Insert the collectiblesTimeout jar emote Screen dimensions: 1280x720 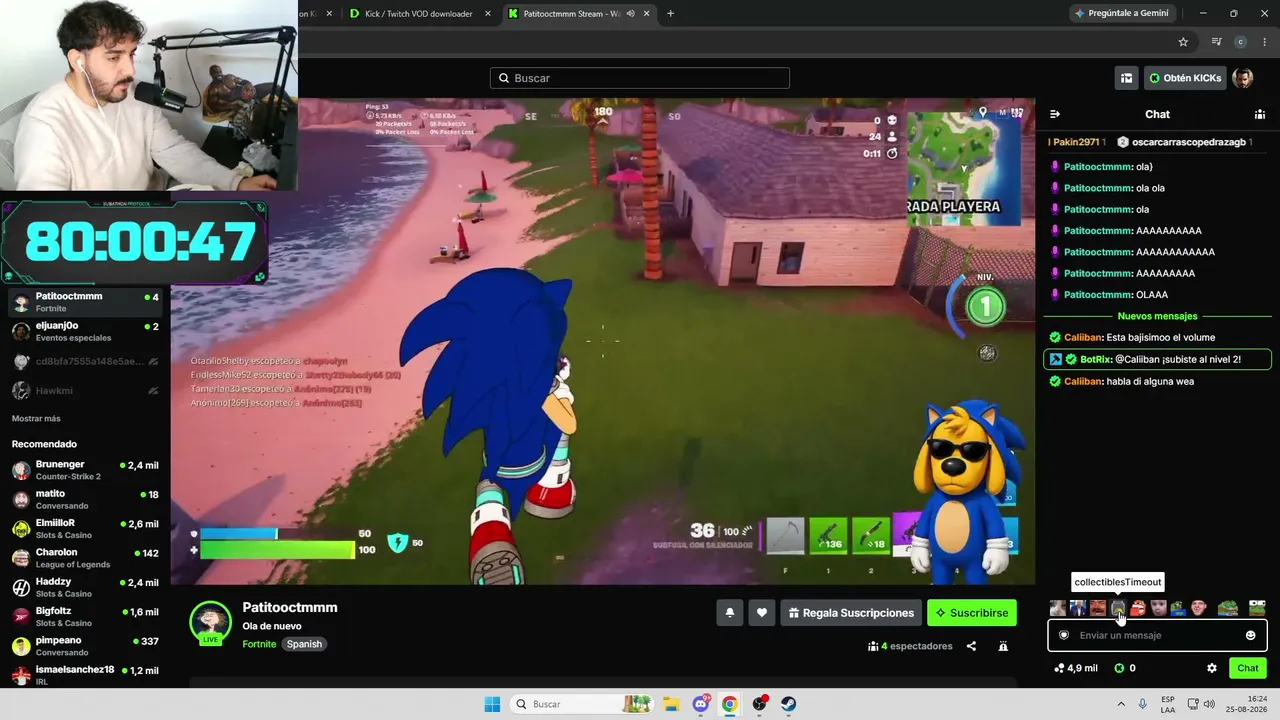pos(1118,608)
